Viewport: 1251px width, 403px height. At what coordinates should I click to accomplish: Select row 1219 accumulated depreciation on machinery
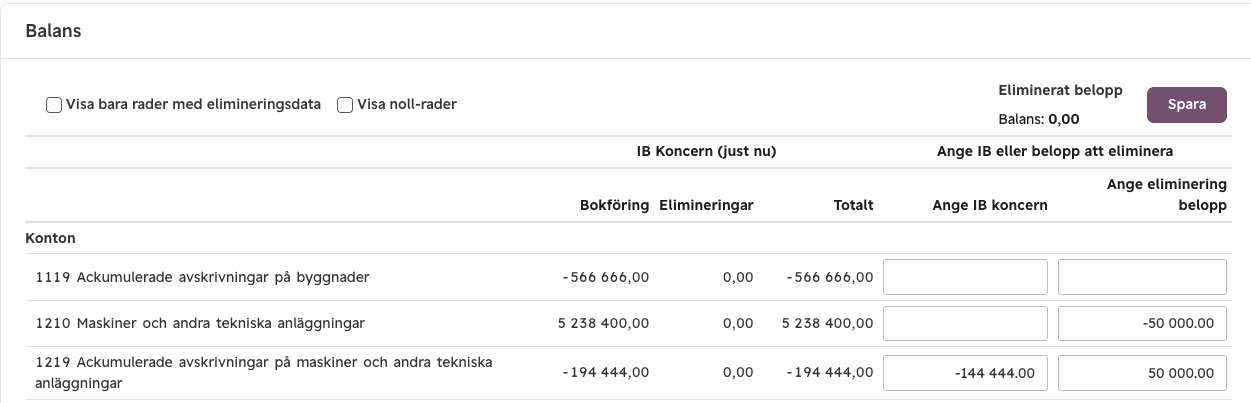pos(626,373)
